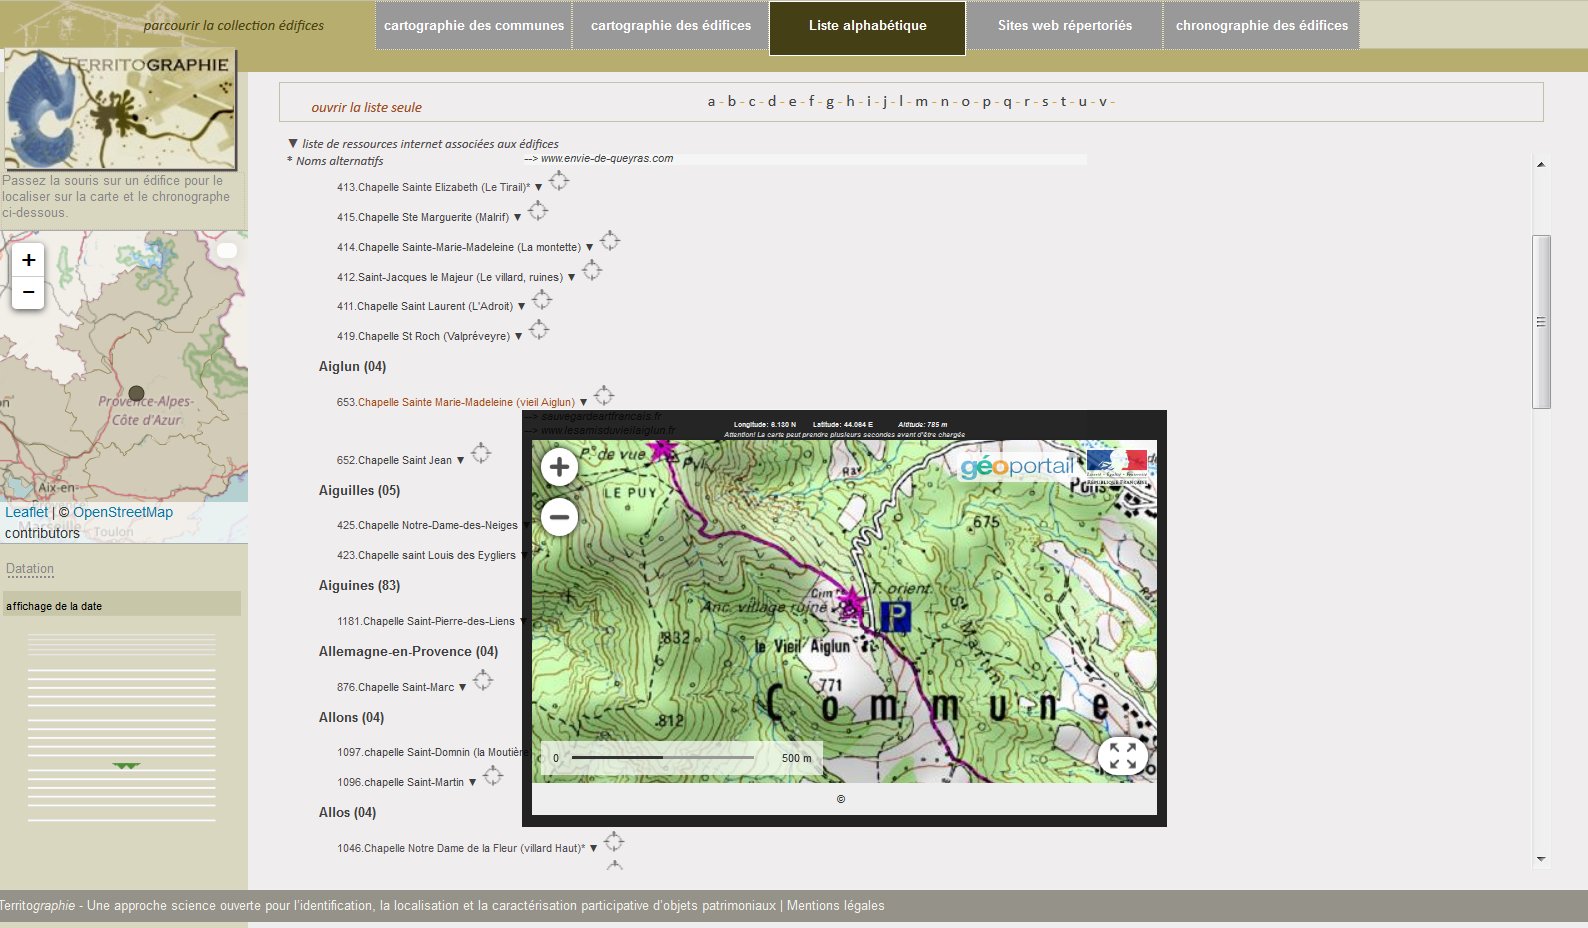
Task: Click crosshair beside chapelle Saint-Martin
Action: [x=493, y=776]
